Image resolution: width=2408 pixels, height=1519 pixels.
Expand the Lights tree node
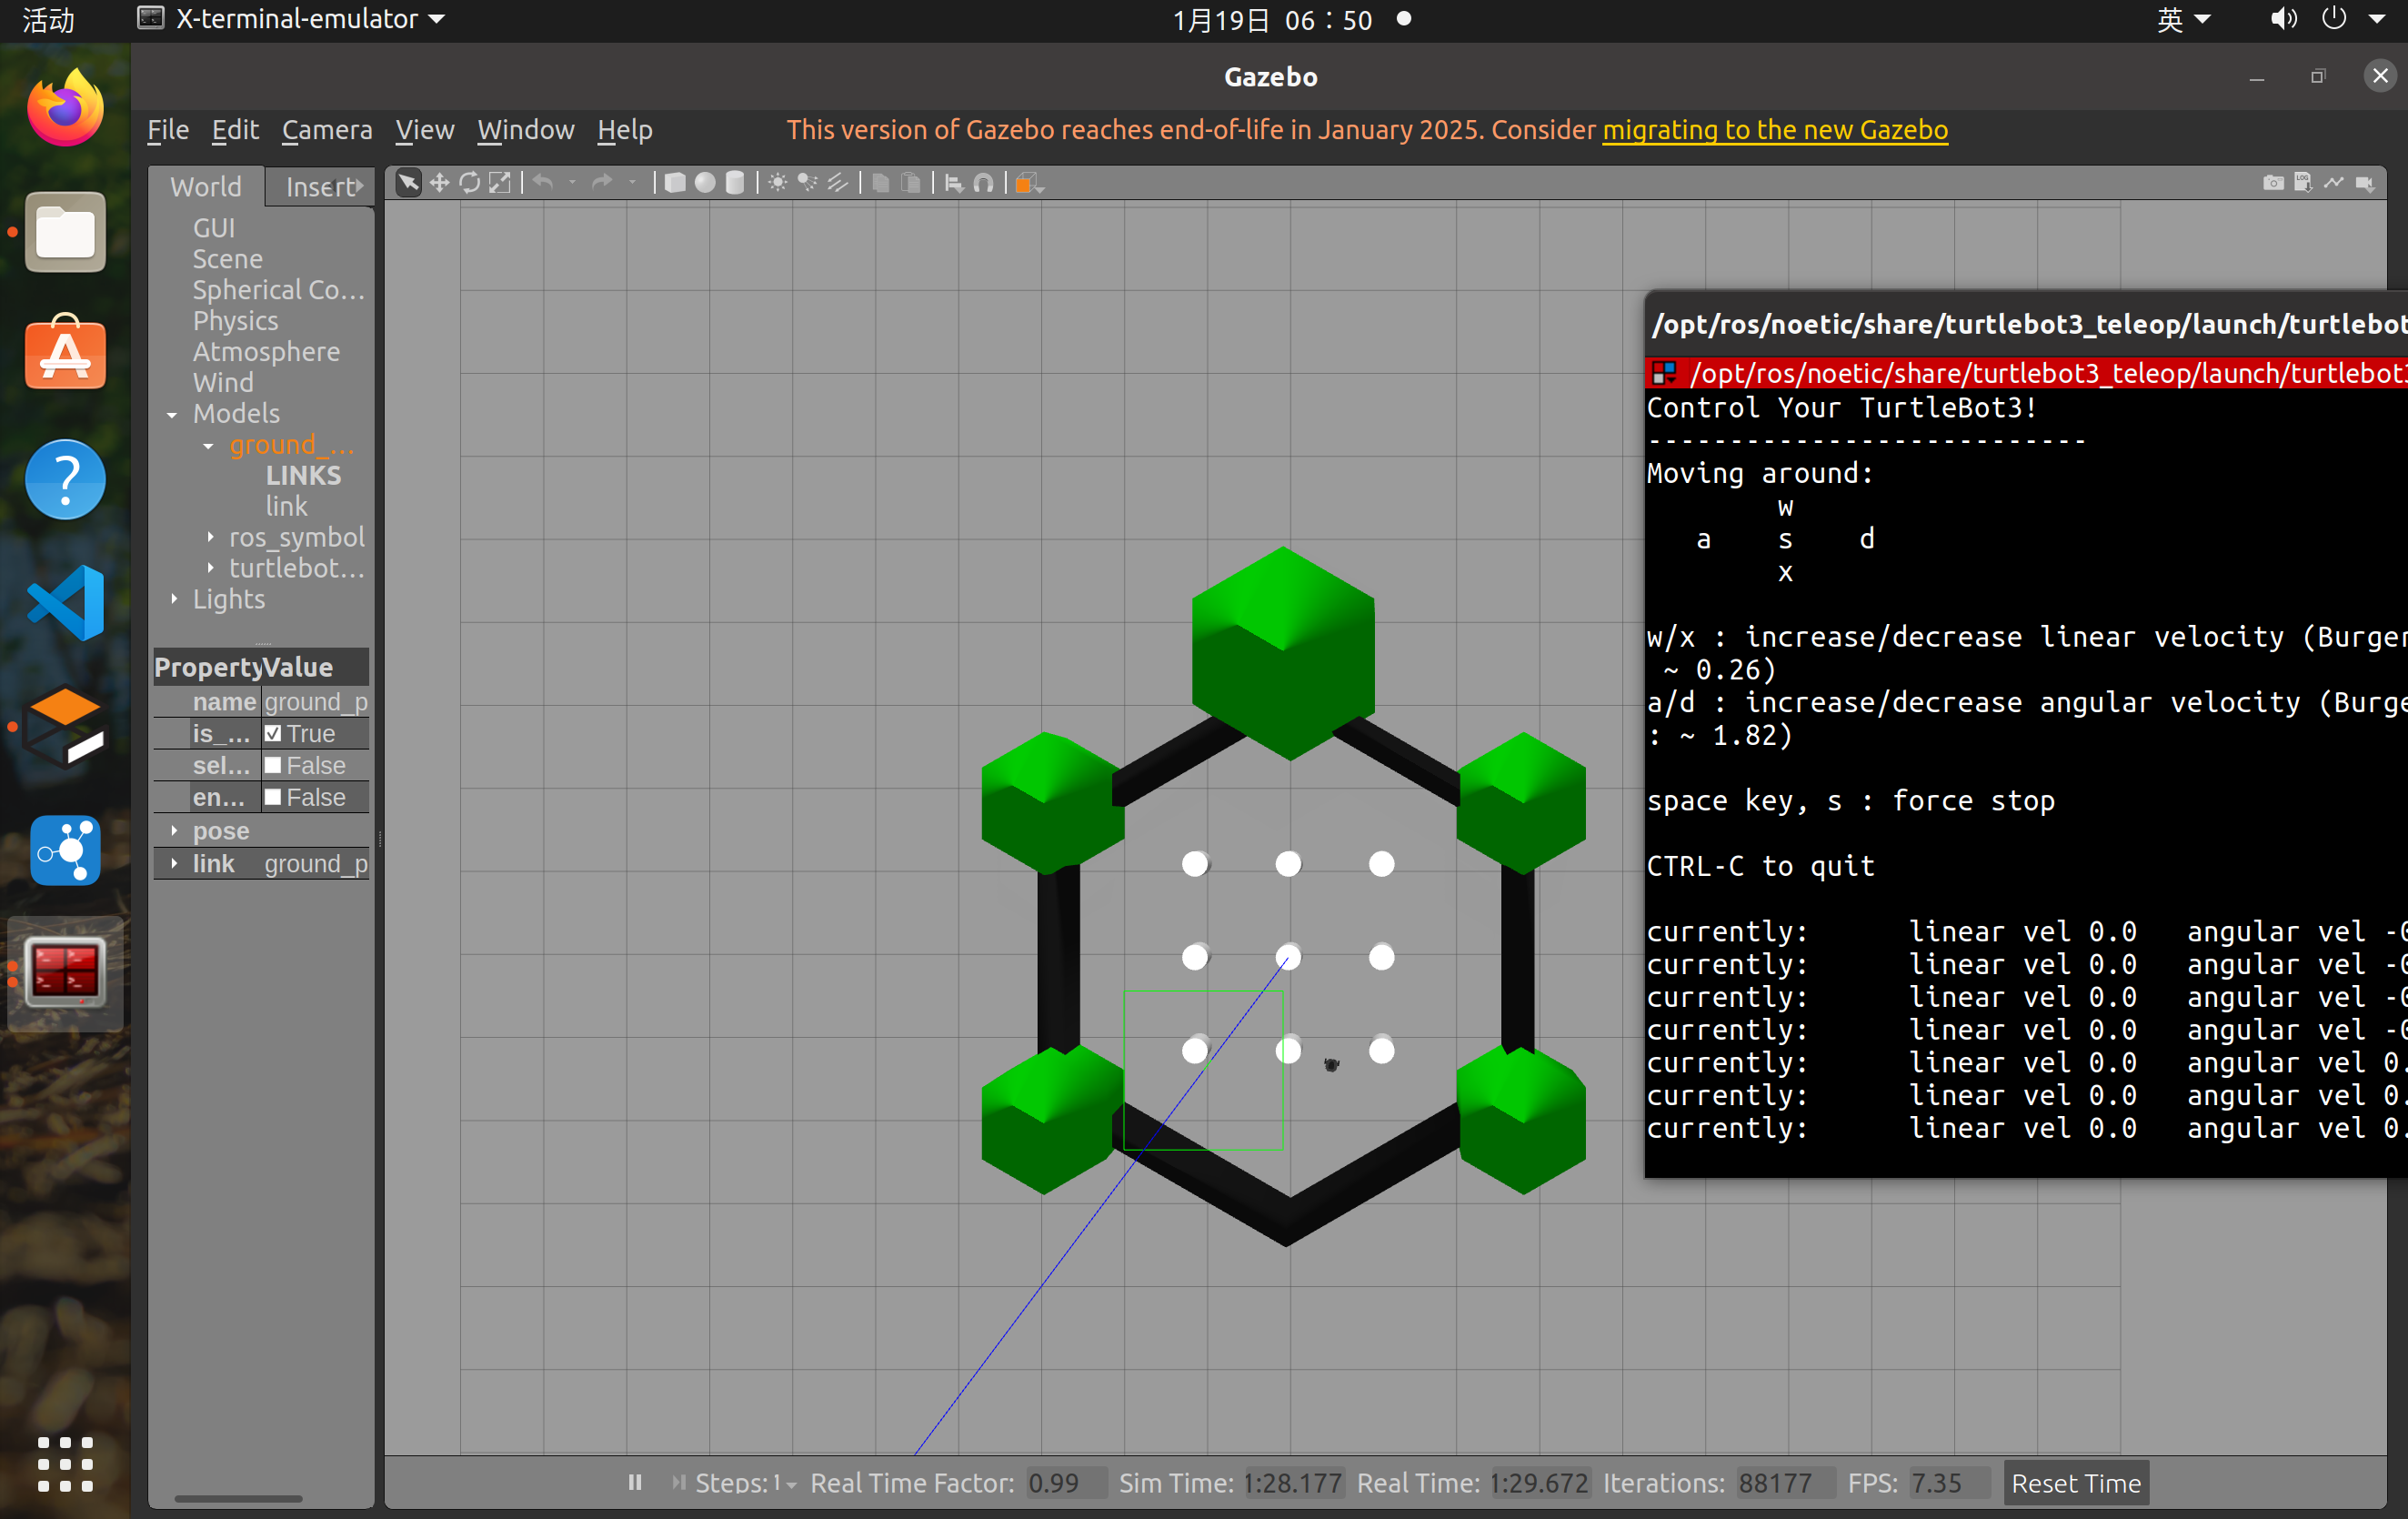174,598
